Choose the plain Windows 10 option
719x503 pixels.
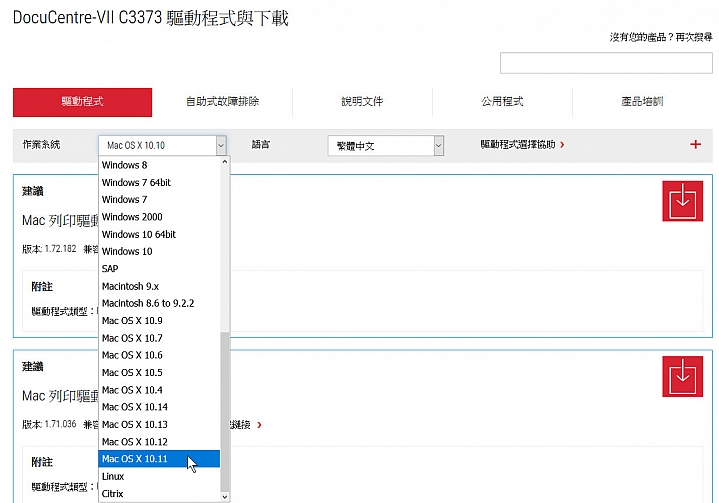[x=159, y=251]
